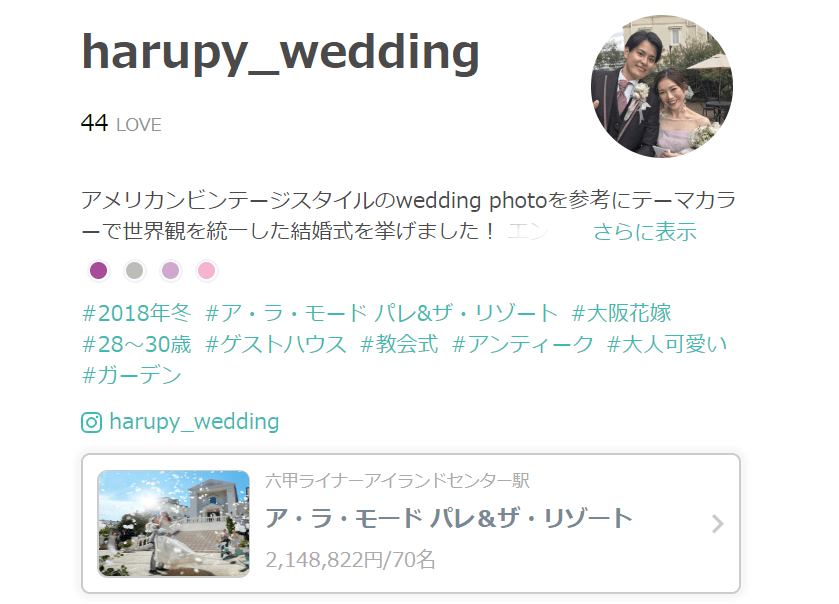The width and height of the screenshot is (839, 604).
Task: Open the #教会式 hashtag
Action: click(x=399, y=344)
